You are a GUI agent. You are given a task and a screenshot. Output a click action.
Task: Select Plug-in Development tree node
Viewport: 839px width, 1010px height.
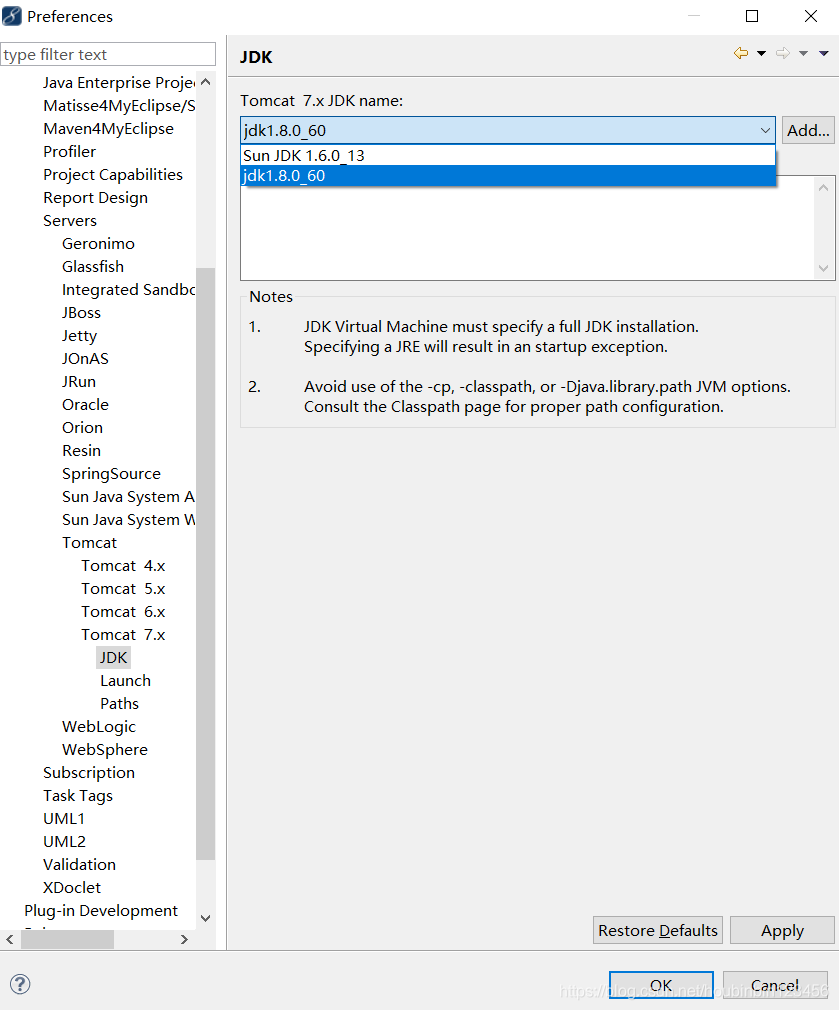tap(100, 911)
